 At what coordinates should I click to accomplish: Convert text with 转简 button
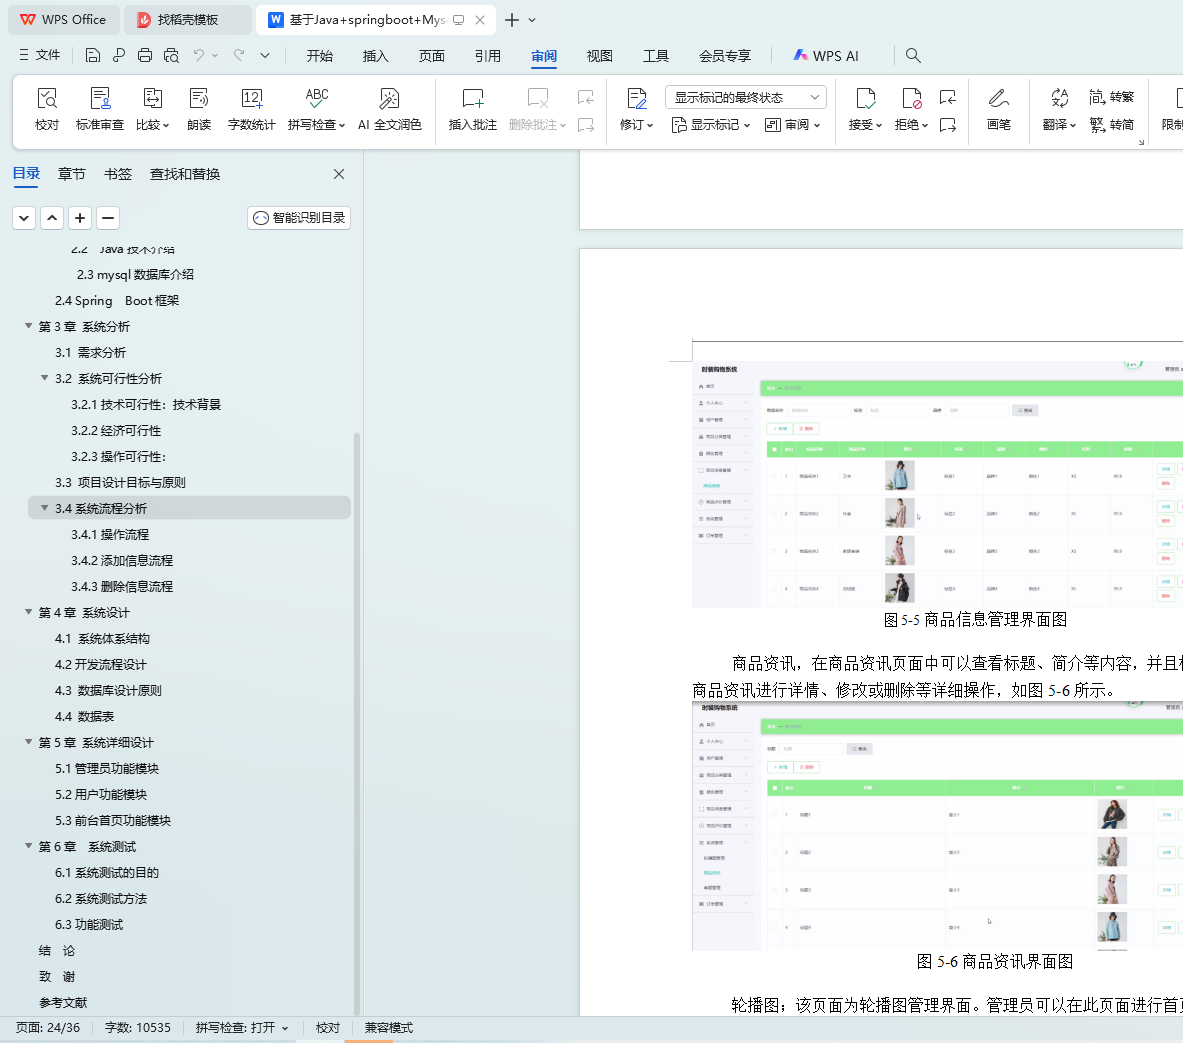tap(1112, 125)
